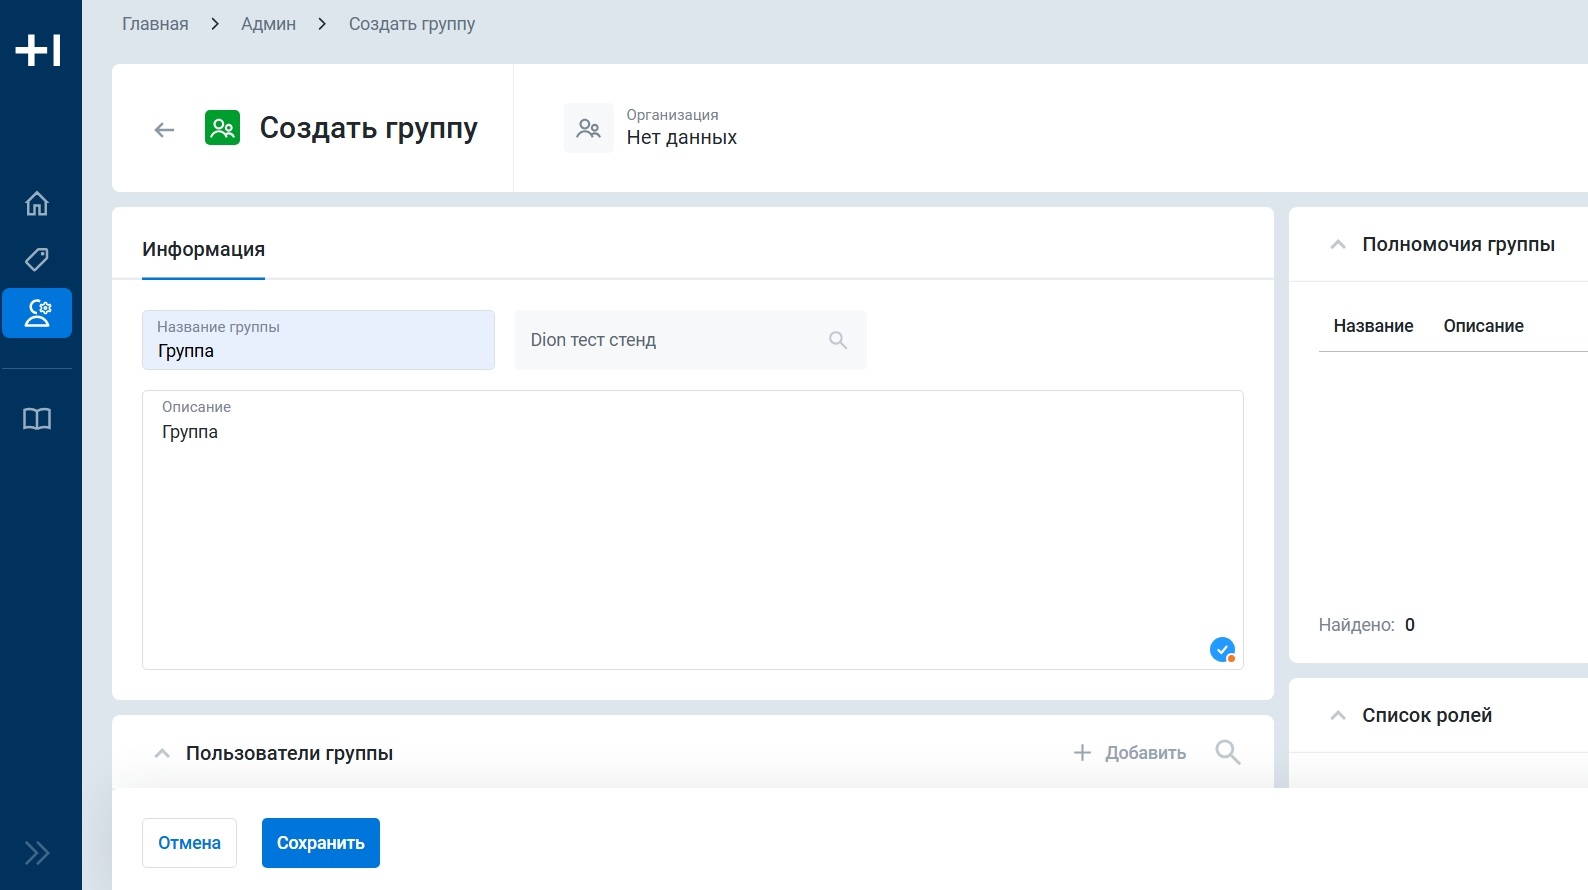Image resolution: width=1588 pixels, height=890 pixels.
Task: Click the plus-I logo at top left
Action: [39, 50]
